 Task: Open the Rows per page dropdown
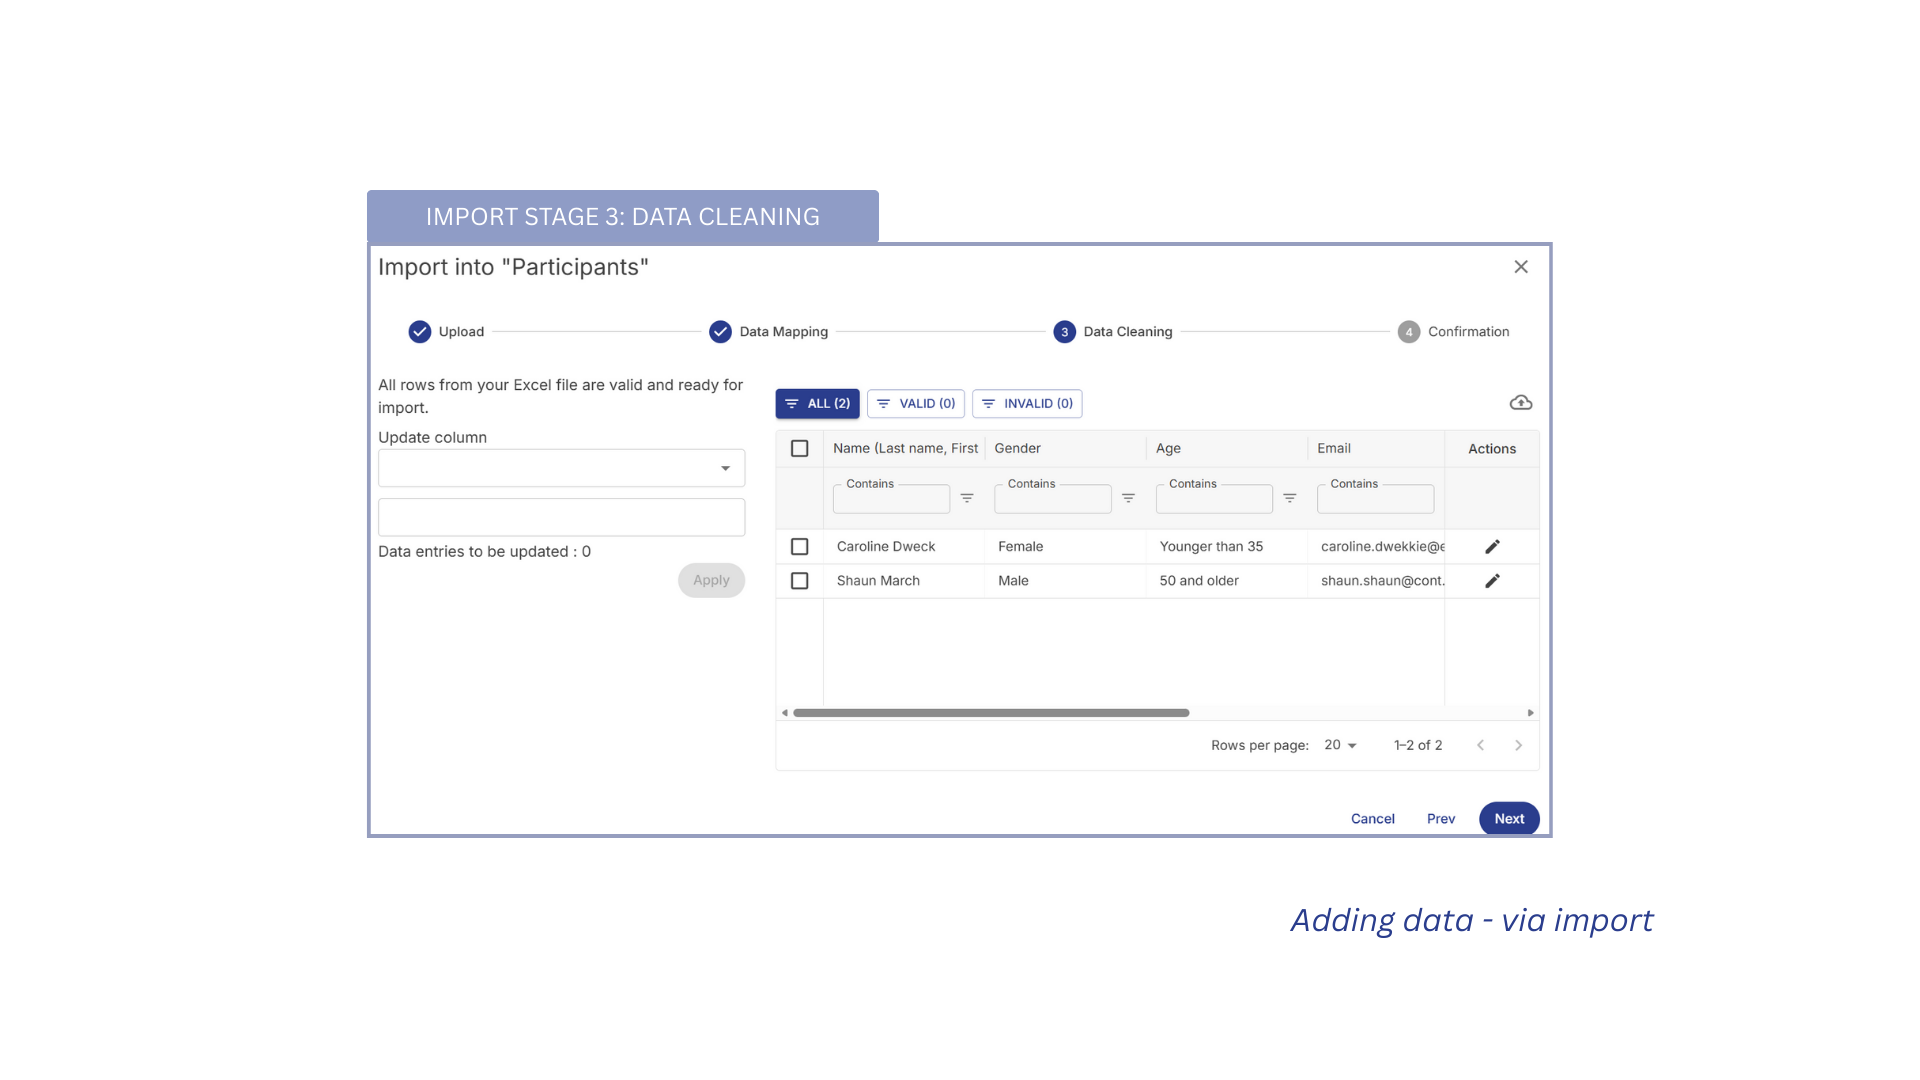(x=1340, y=745)
